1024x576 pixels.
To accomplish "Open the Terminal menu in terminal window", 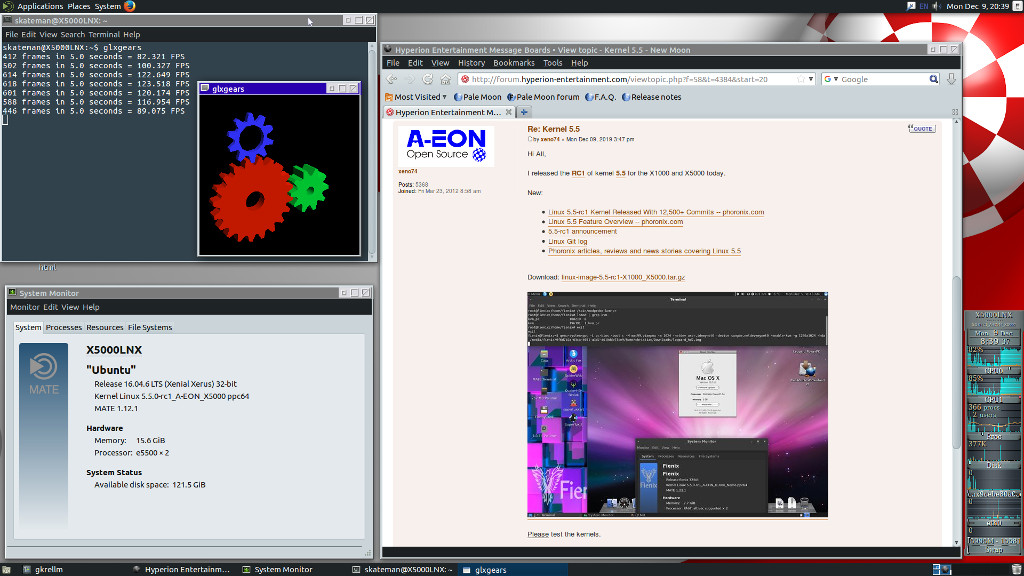I will click(x=104, y=35).
